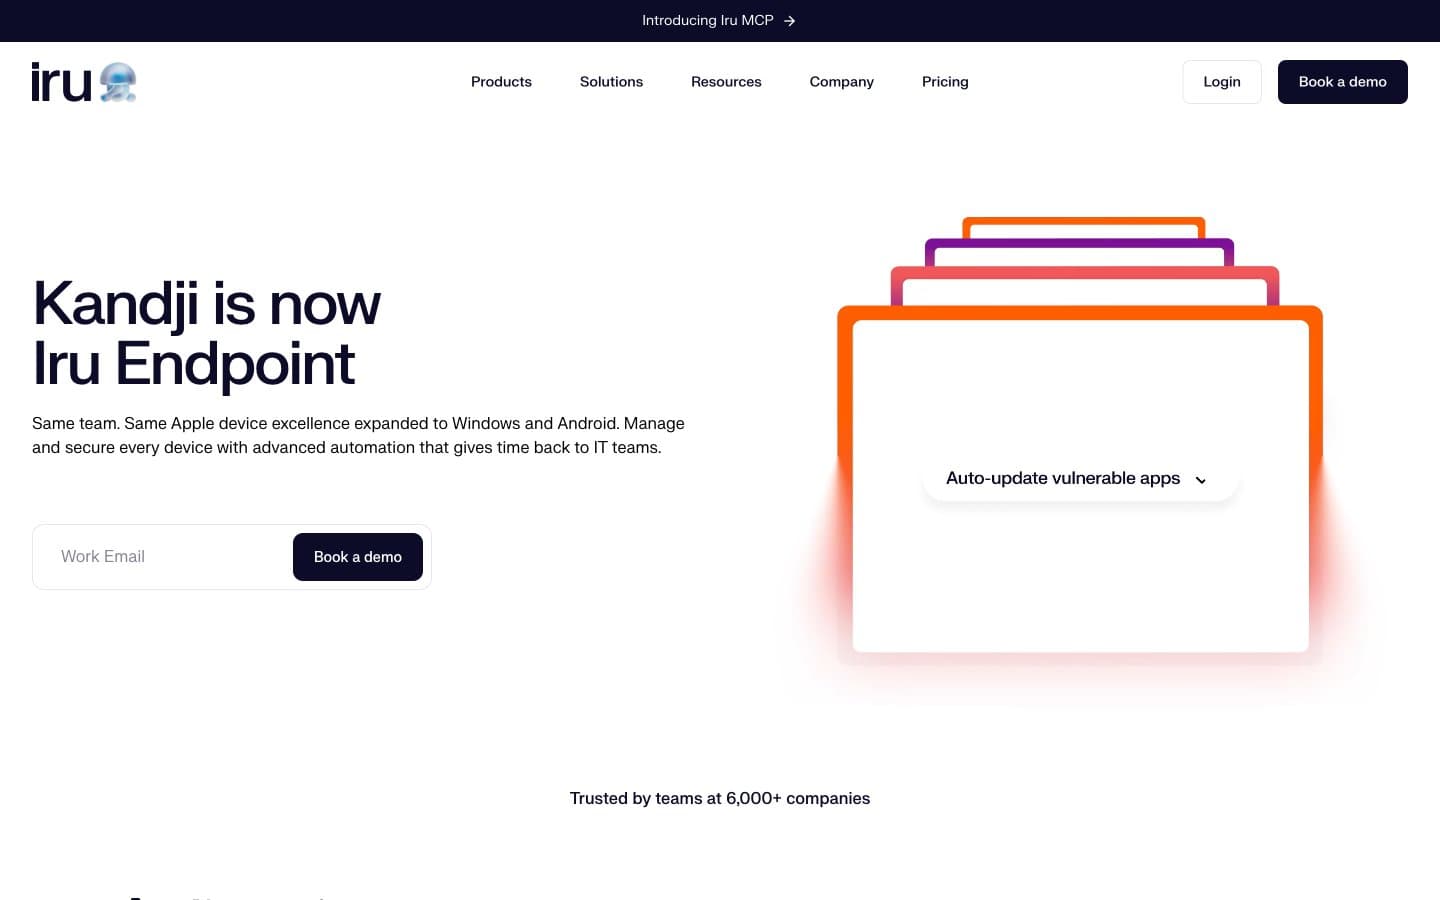Click the Kandji is now Iru Endpoint heading

point(207,333)
